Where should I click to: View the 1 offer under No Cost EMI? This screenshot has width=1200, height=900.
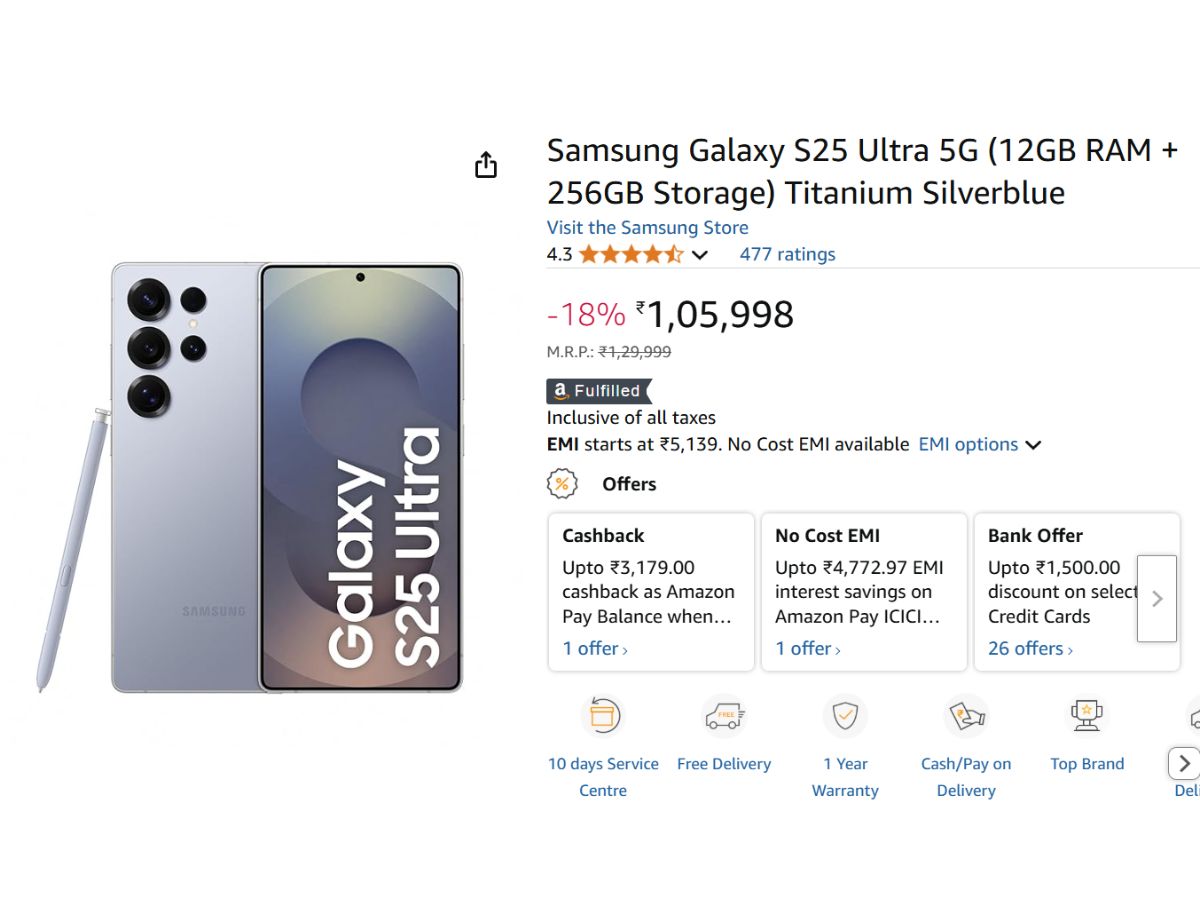click(x=808, y=648)
